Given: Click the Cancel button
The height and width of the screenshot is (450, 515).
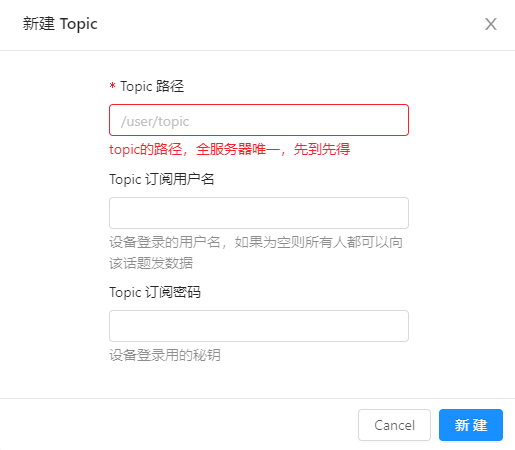Looking at the screenshot, I should pos(394,425).
